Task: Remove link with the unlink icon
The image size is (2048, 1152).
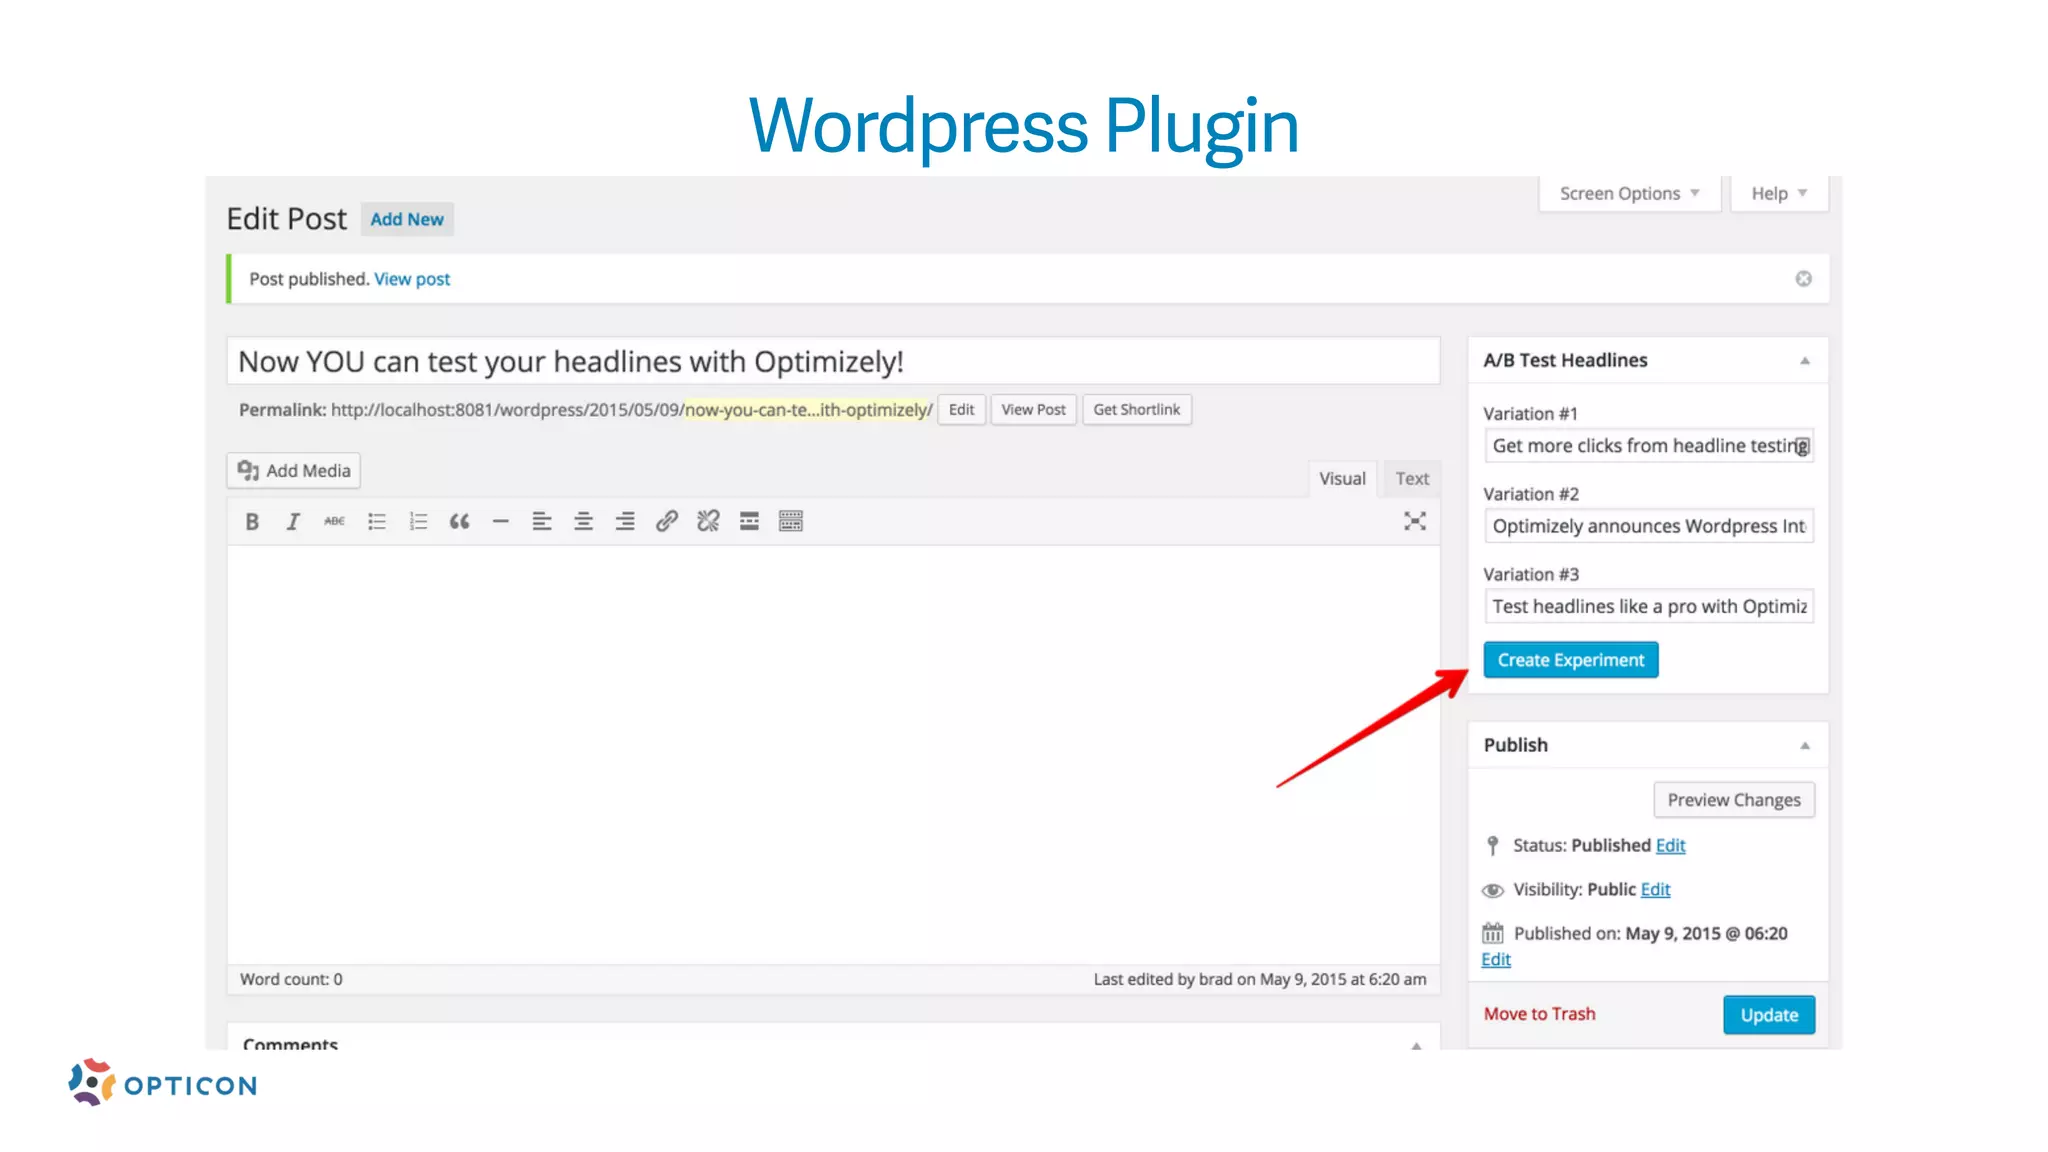Action: [708, 521]
